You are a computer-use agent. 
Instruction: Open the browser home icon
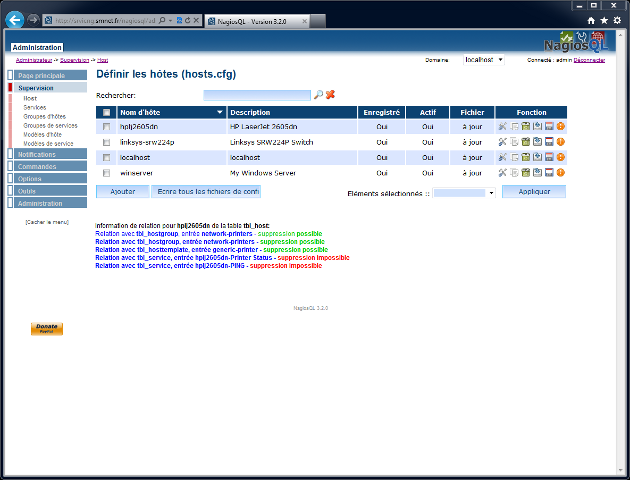[591, 20]
